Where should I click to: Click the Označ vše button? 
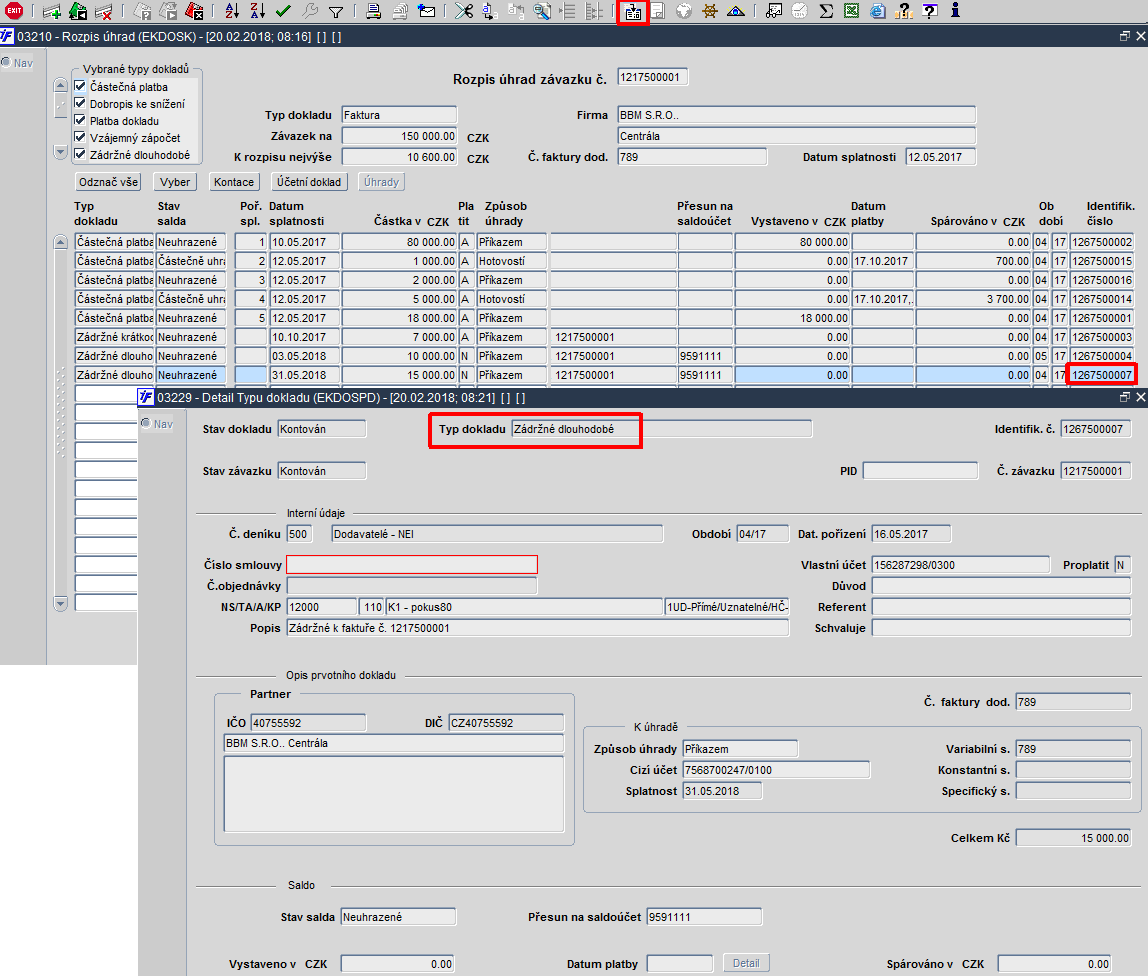tap(109, 182)
